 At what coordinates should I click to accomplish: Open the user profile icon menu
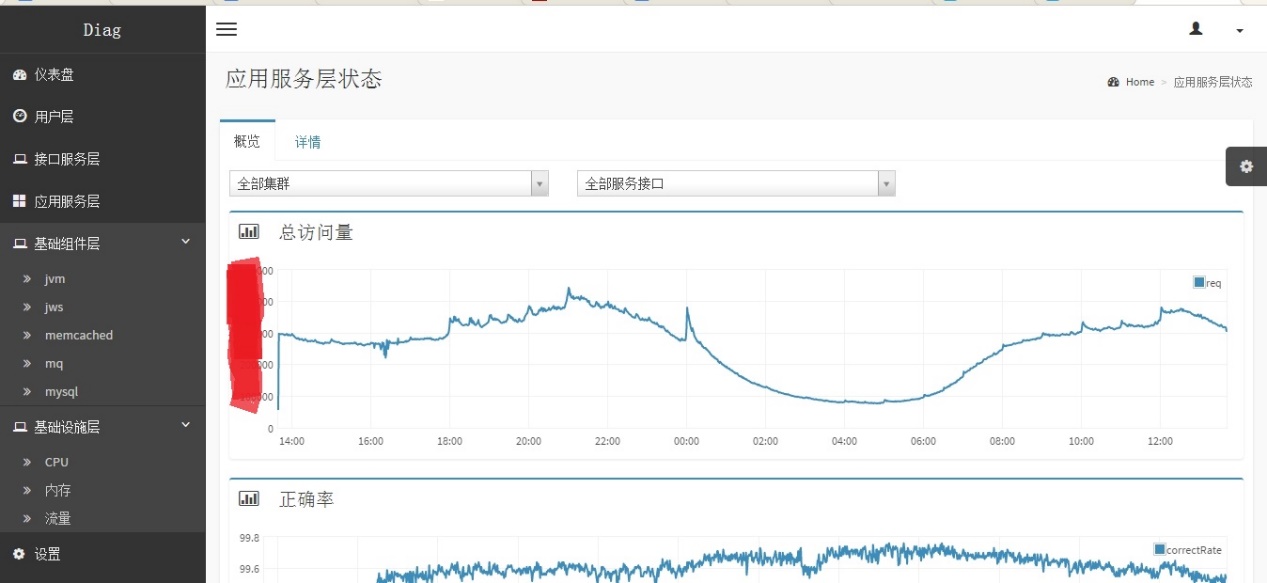tap(1196, 30)
